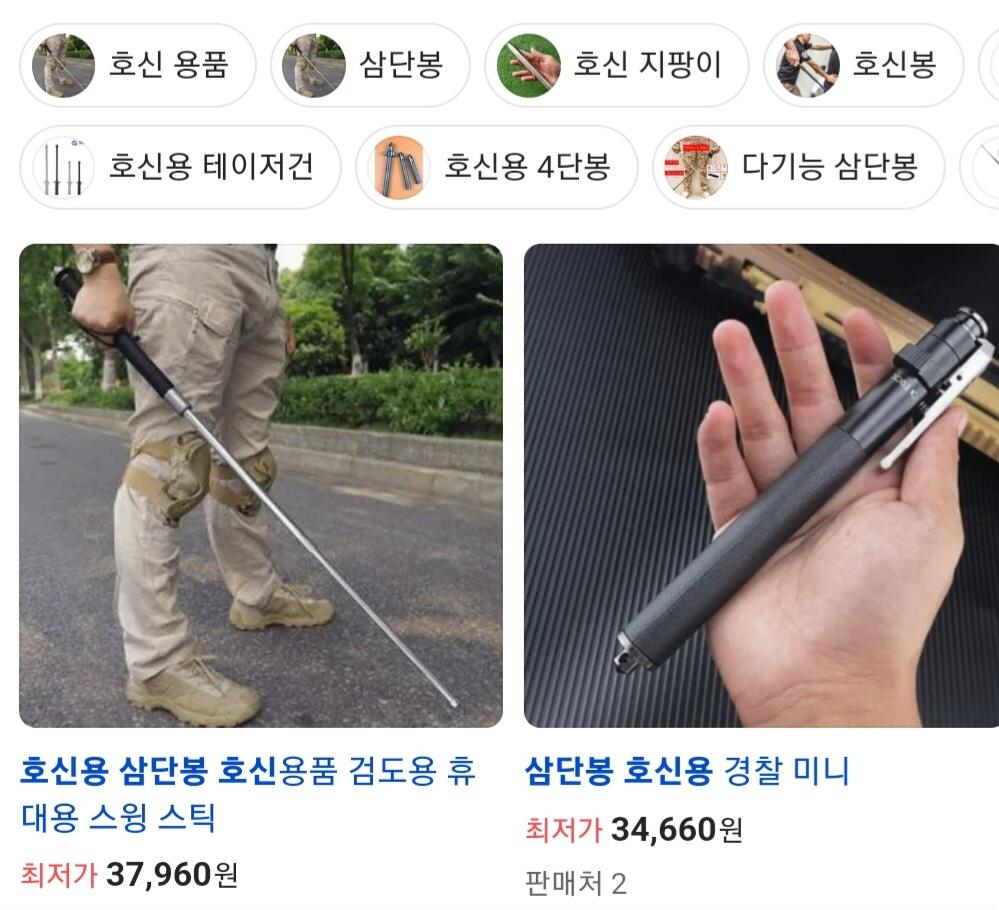This screenshot has width=999, height=910.
Task: Tap the 호신용 테이저건 chip thumbnail icon
Action: (x=63, y=167)
